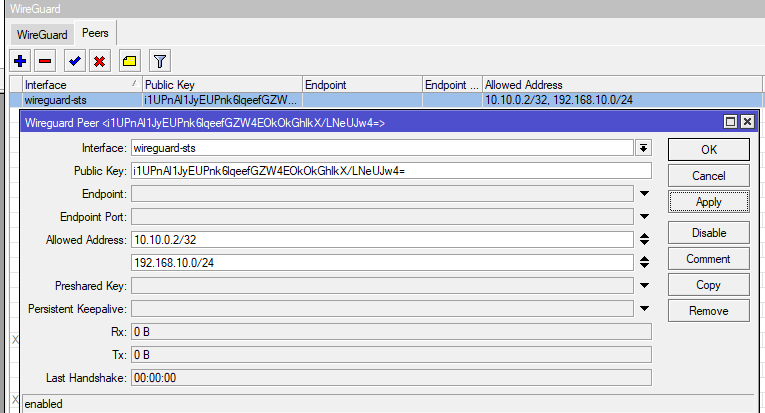This screenshot has width=765, height=413.
Task: Click the Allowed Address column header
Action: pos(622,84)
